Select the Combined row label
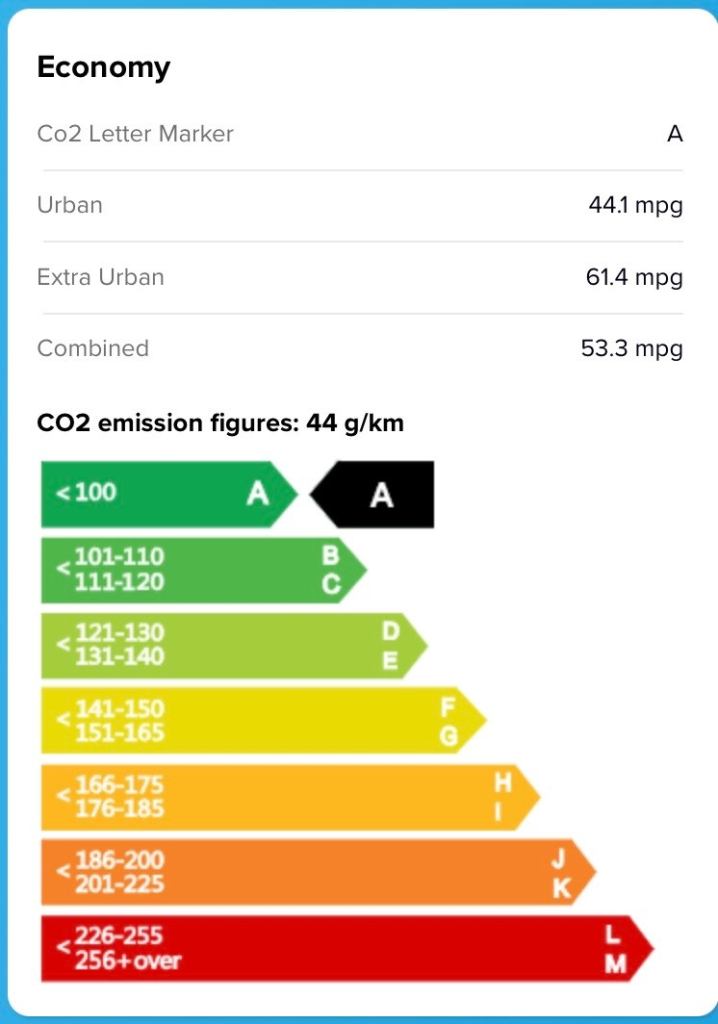This screenshot has width=718, height=1024. (x=93, y=348)
